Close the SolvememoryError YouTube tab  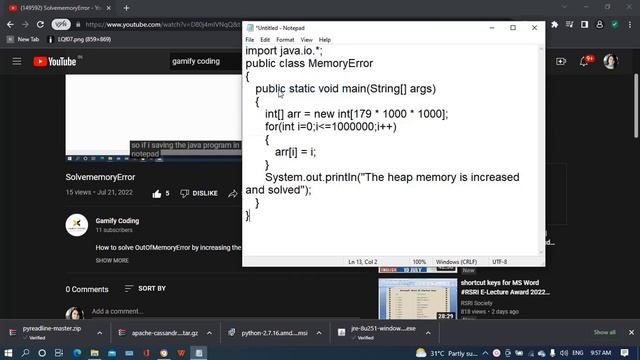click(x=109, y=8)
